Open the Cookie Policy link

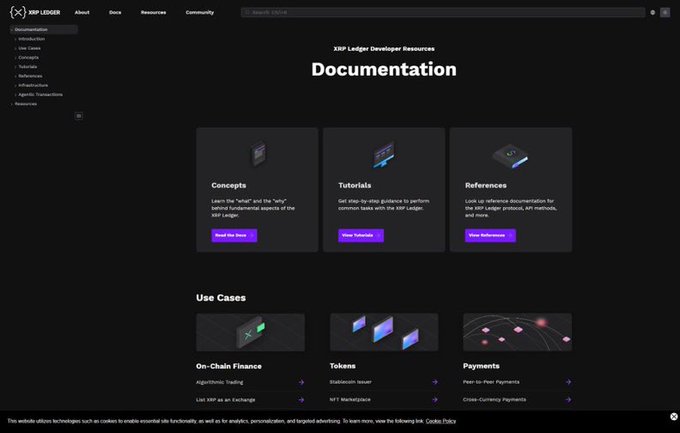pyautogui.click(x=441, y=421)
